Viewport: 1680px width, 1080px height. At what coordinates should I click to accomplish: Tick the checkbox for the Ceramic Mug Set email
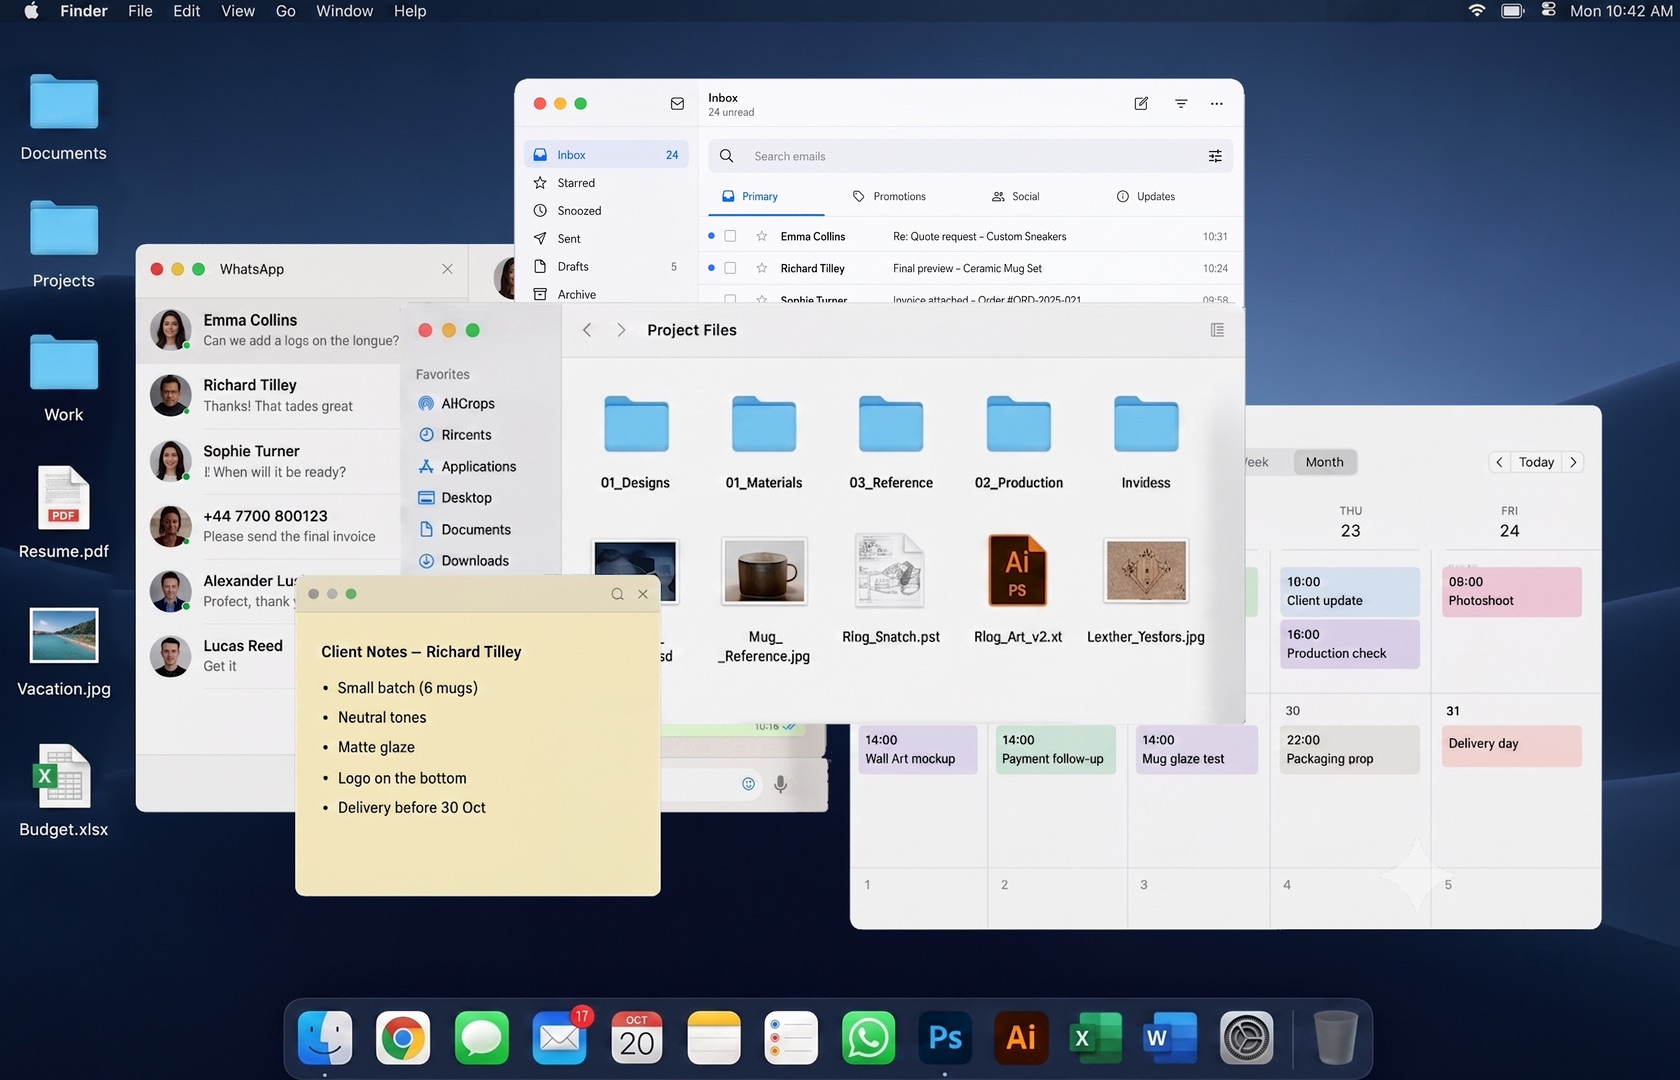(730, 269)
